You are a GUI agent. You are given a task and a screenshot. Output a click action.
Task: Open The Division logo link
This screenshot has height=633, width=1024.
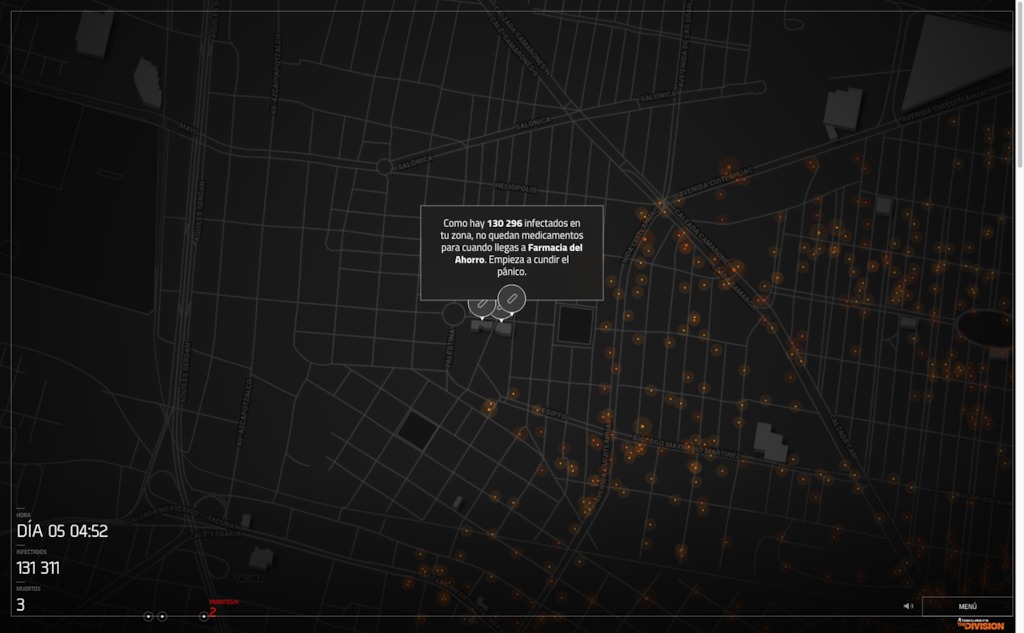coord(980,625)
